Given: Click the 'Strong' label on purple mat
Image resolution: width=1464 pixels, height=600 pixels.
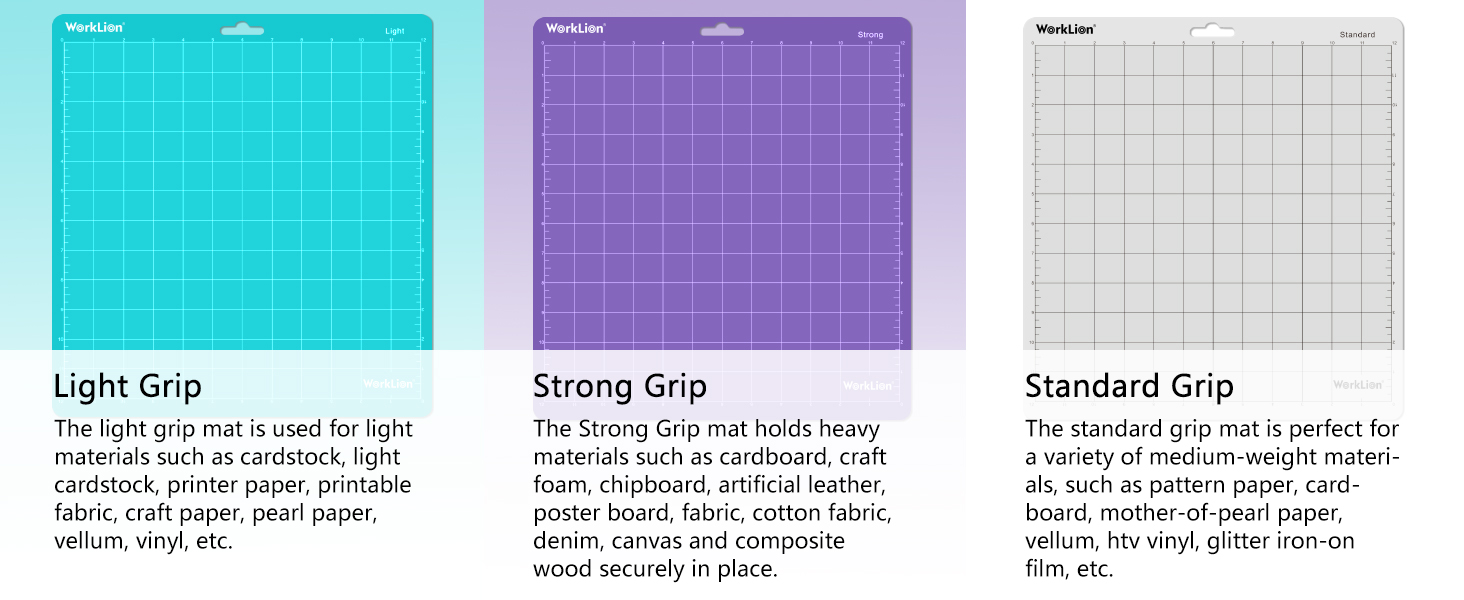Looking at the screenshot, I should click(870, 35).
